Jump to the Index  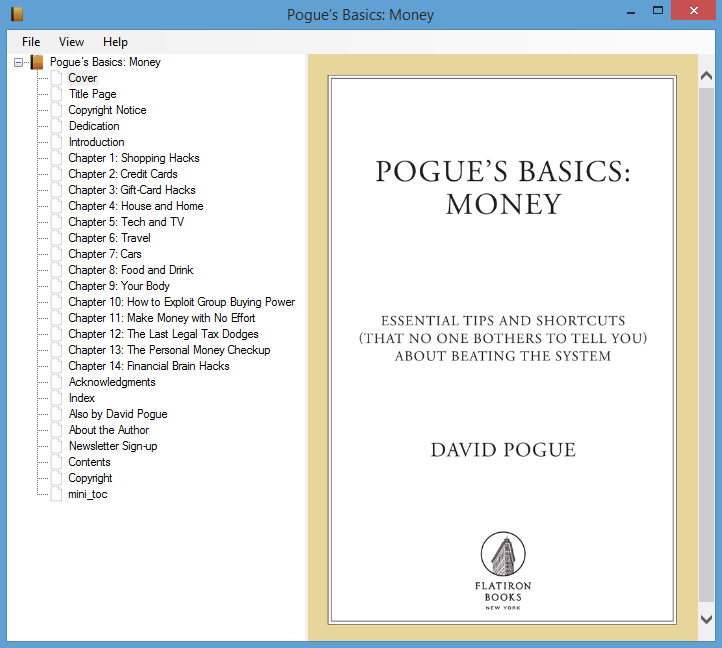click(82, 398)
